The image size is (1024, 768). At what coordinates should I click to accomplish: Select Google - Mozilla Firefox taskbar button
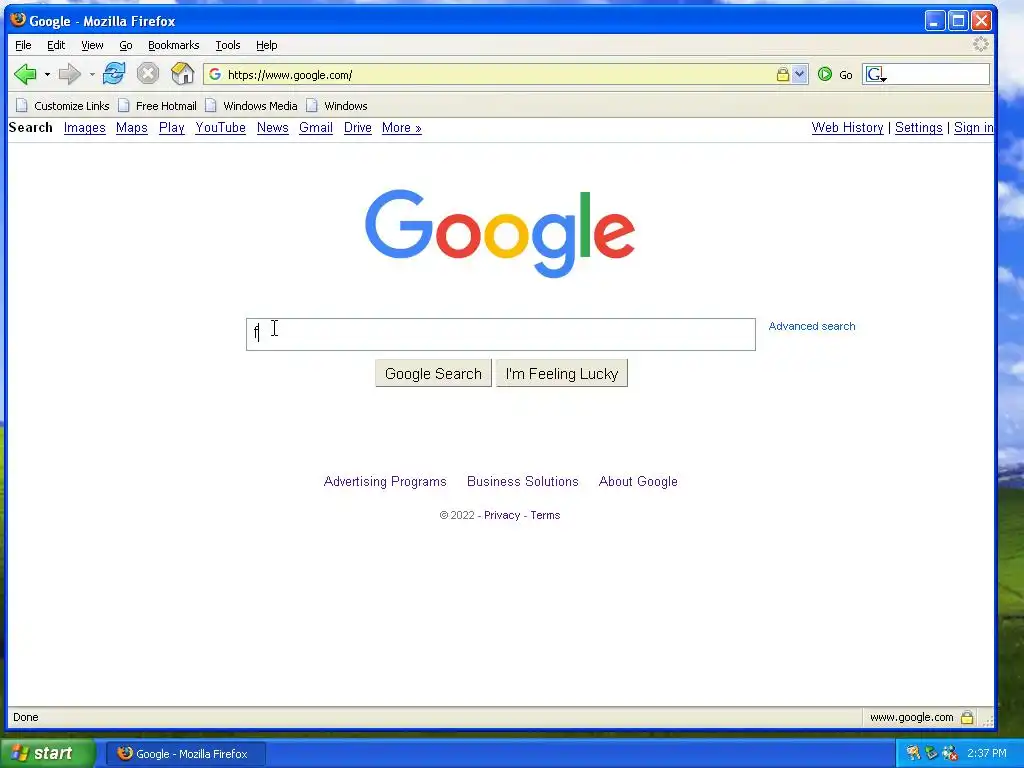coord(185,754)
